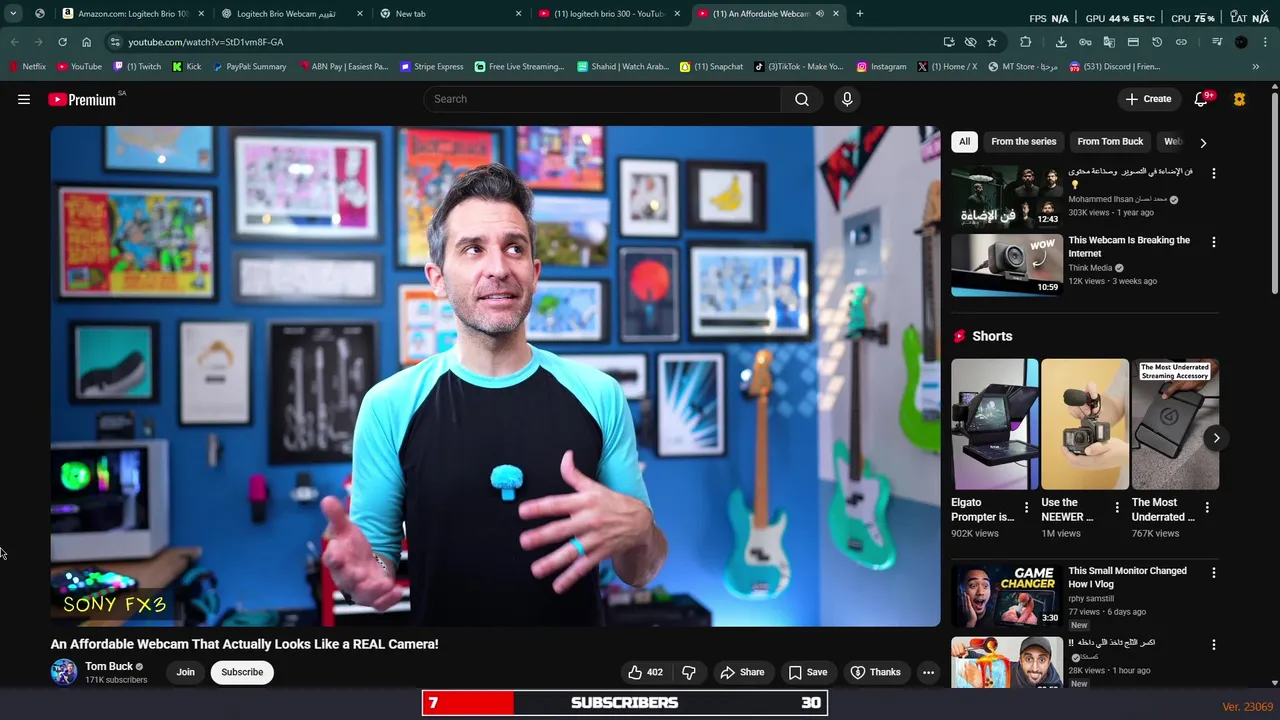The height and width of the screenshot is (720, 1280).
Task: Select the All filter chip
Action: click(x=964, y=142)
